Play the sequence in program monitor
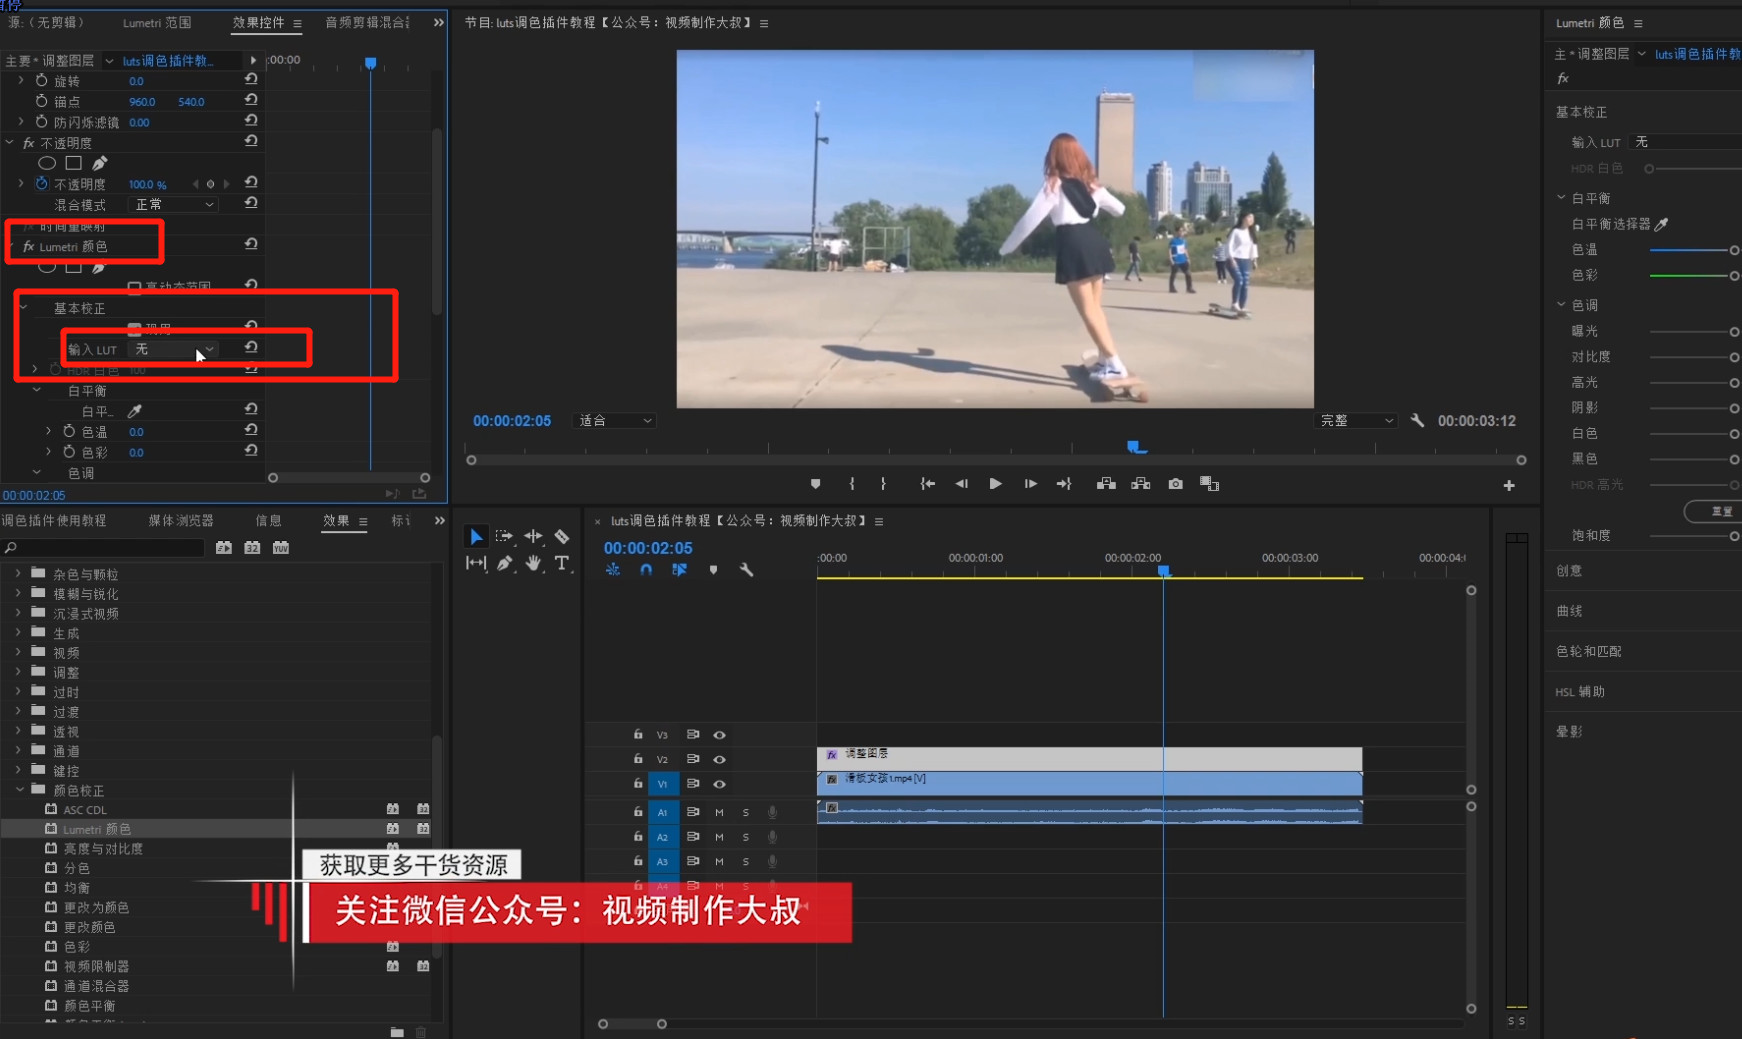The width and height of the screenshot is (1742, 1039). click(995, 484)
